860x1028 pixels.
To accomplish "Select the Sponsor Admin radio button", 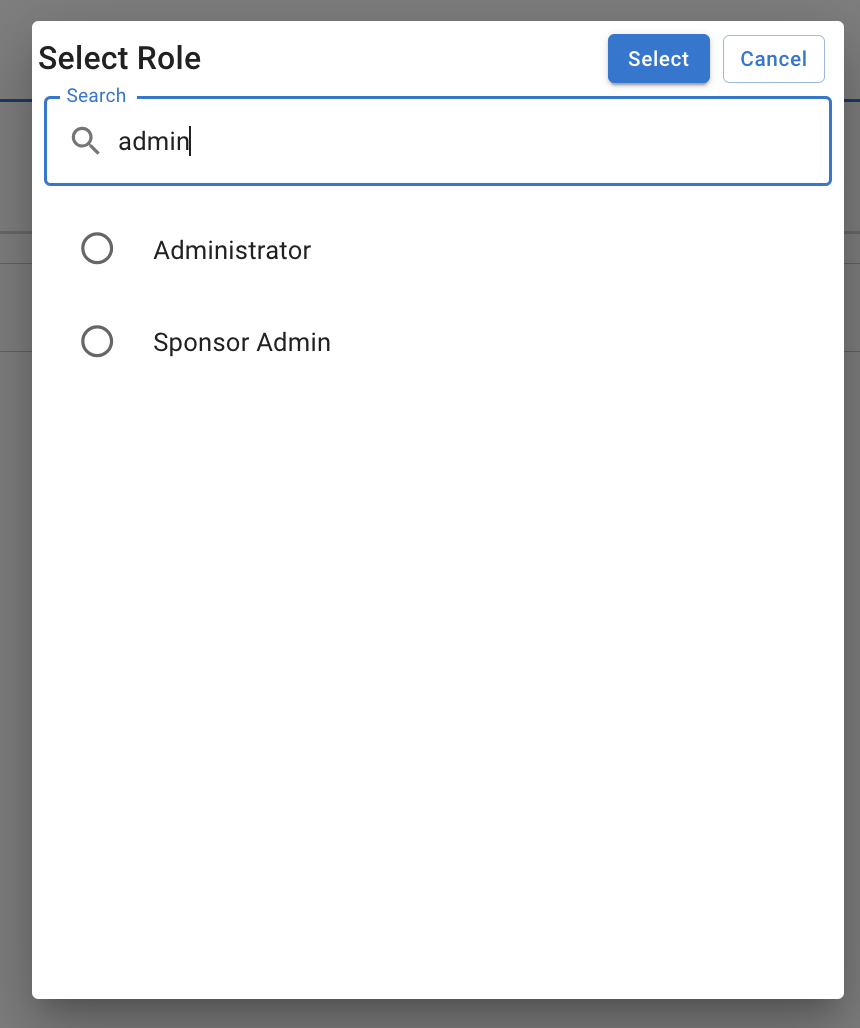I will (x=97, y=342).
